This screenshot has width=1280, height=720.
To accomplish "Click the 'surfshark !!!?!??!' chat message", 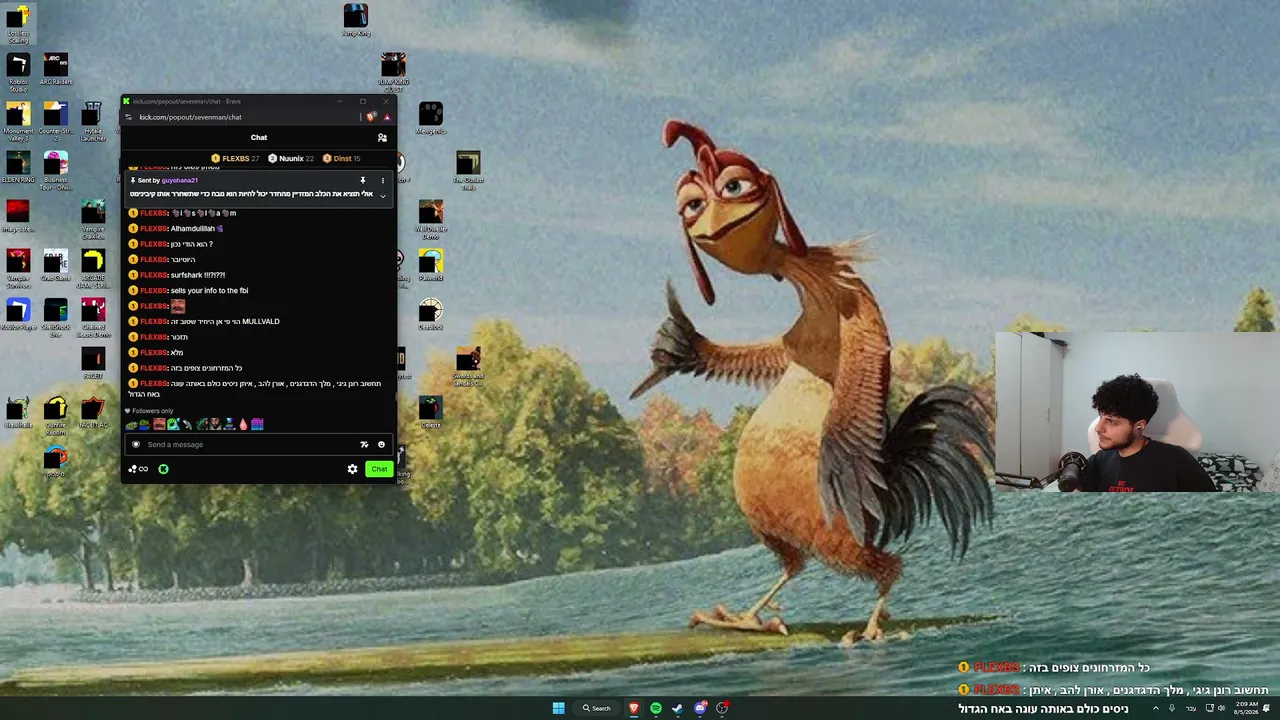I will coord(198,275).
